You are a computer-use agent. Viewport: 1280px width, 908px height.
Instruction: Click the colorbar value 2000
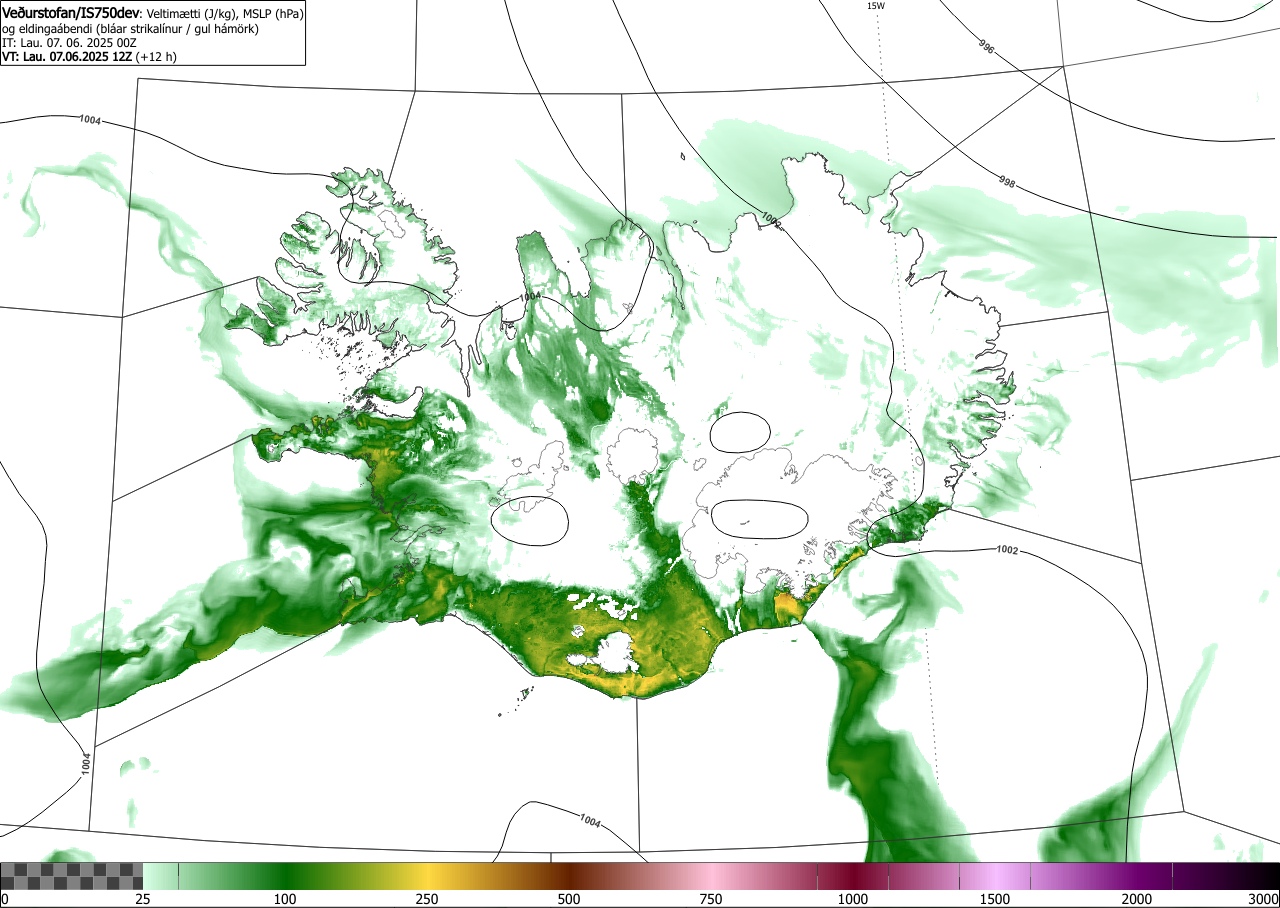tap(1137, 899)
